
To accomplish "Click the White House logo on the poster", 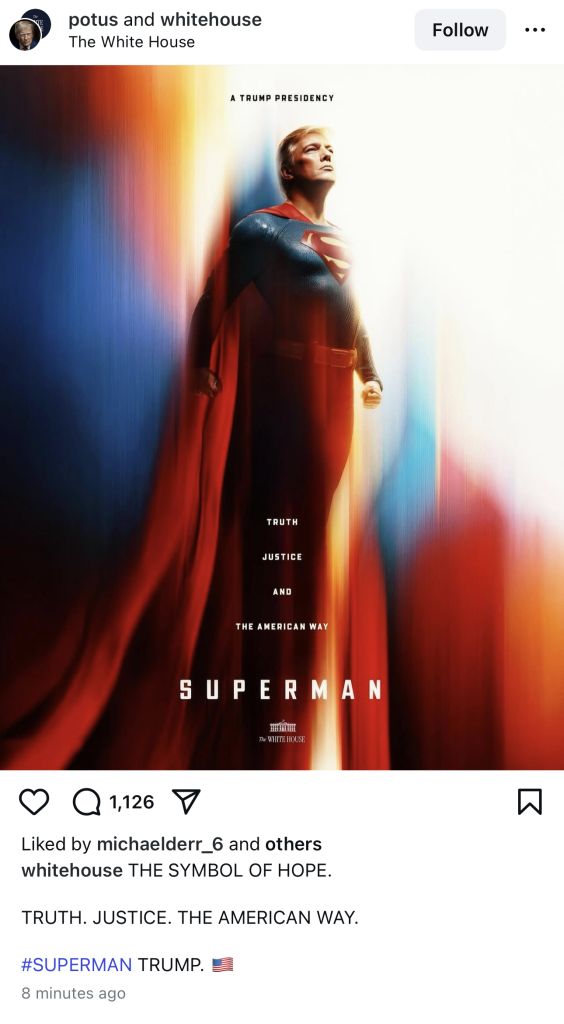I will tap(282, 732).
